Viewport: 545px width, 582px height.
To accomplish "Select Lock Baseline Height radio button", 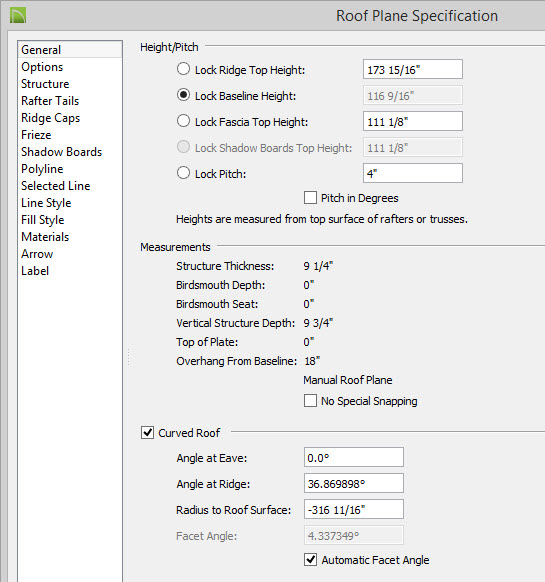I will coord(183,95).
